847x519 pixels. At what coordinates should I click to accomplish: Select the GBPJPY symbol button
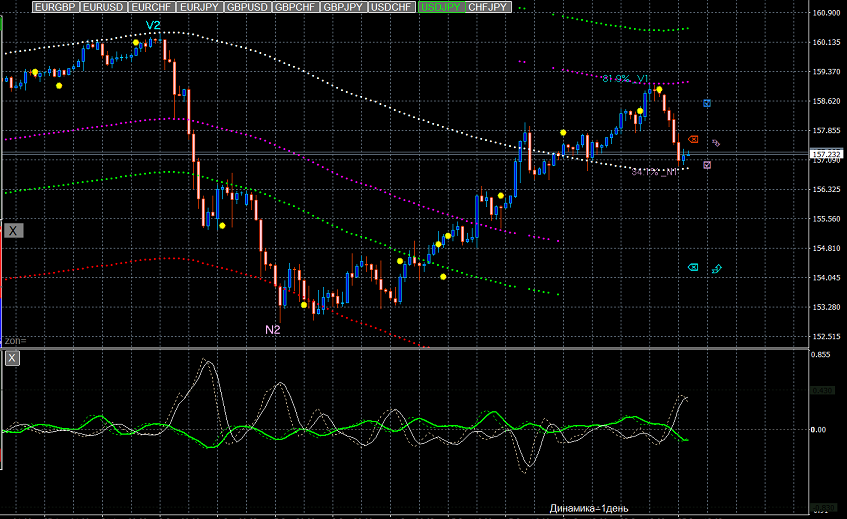(x=344, y=7)
